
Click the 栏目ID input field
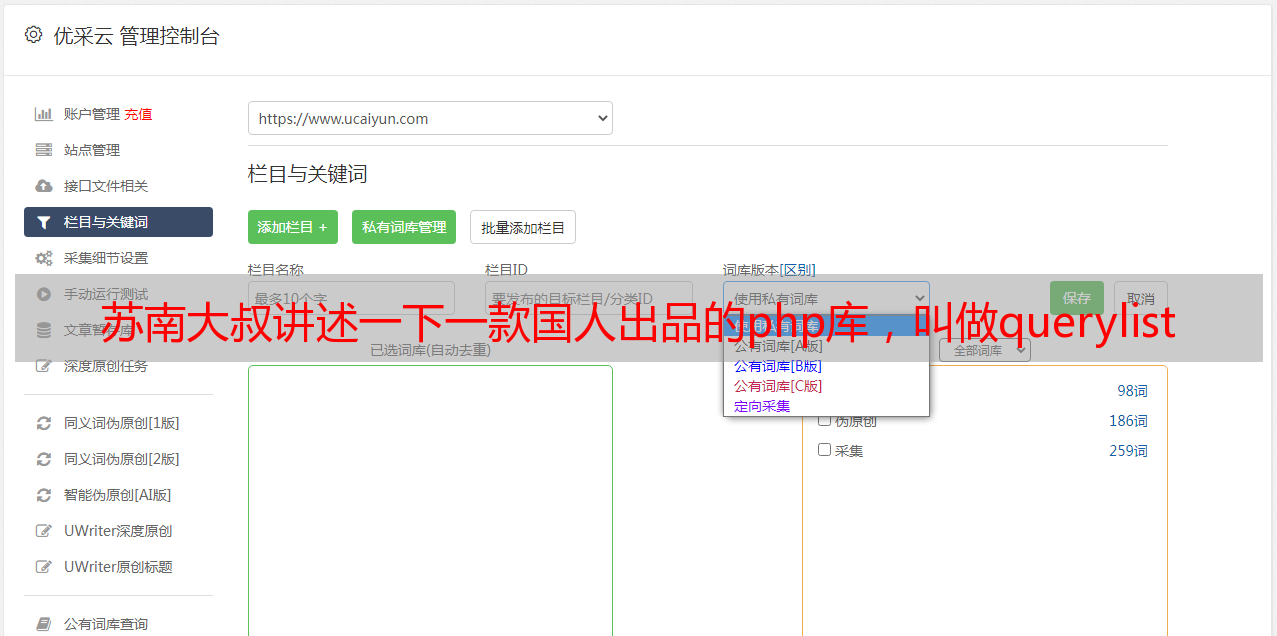[588, 298]
